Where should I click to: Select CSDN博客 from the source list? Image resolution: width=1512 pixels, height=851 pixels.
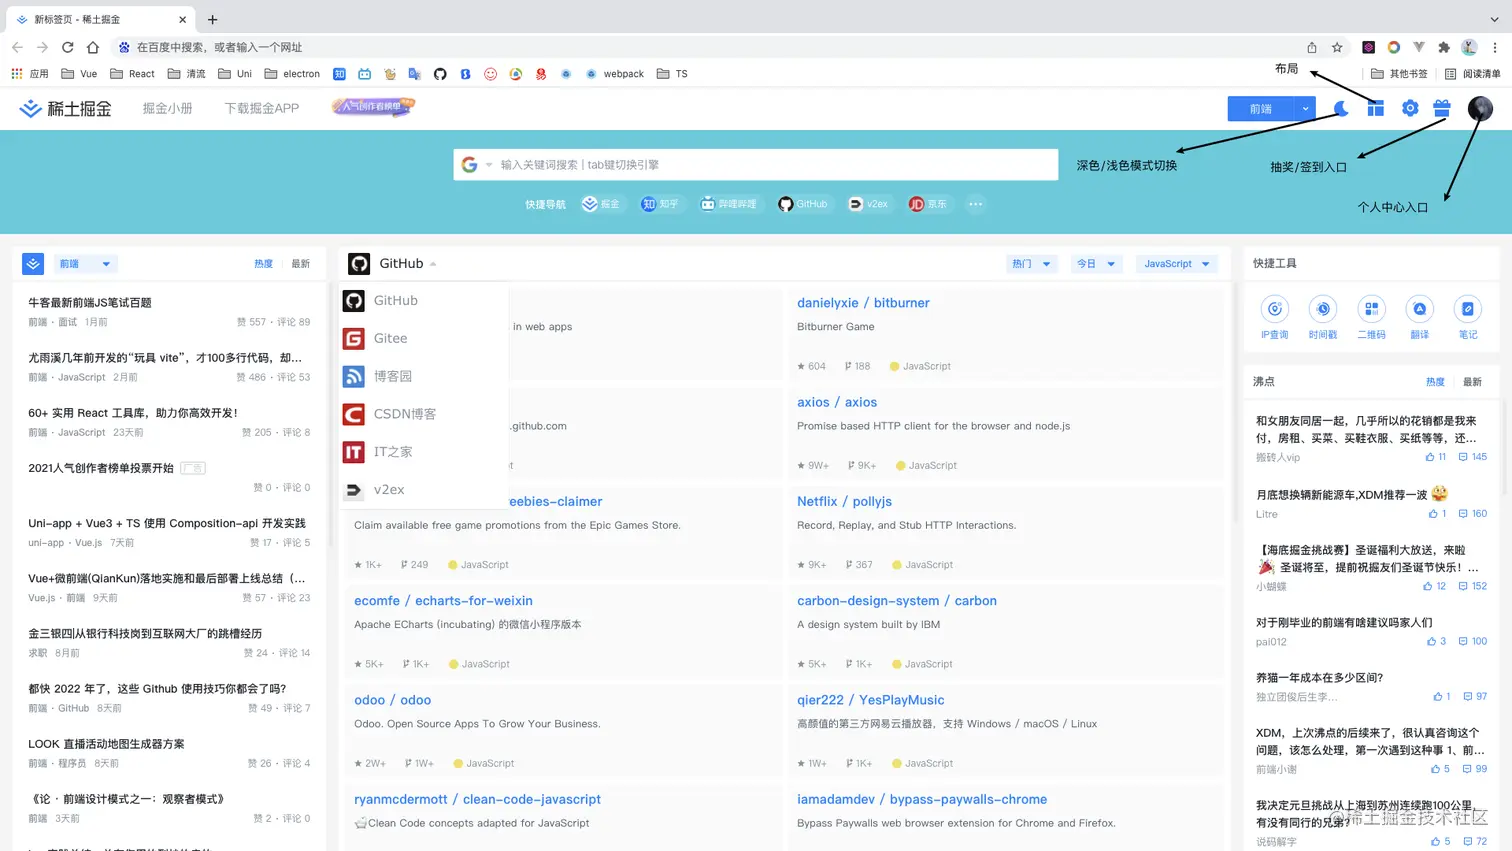[x=424, y=414]
